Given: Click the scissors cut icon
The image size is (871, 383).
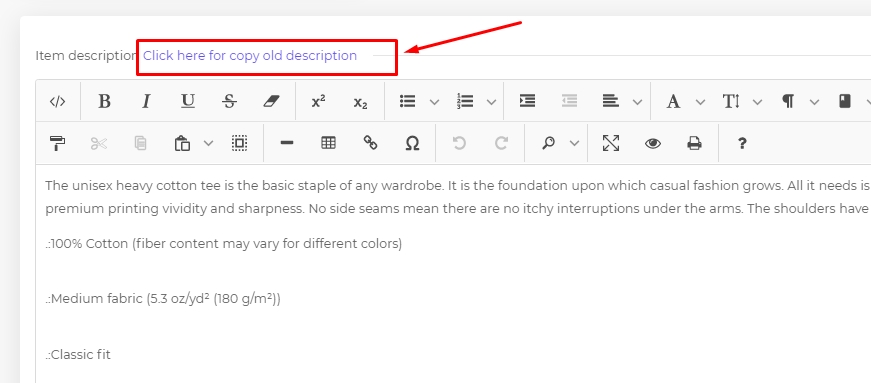Looking at the screenshot, I should 98,143.
